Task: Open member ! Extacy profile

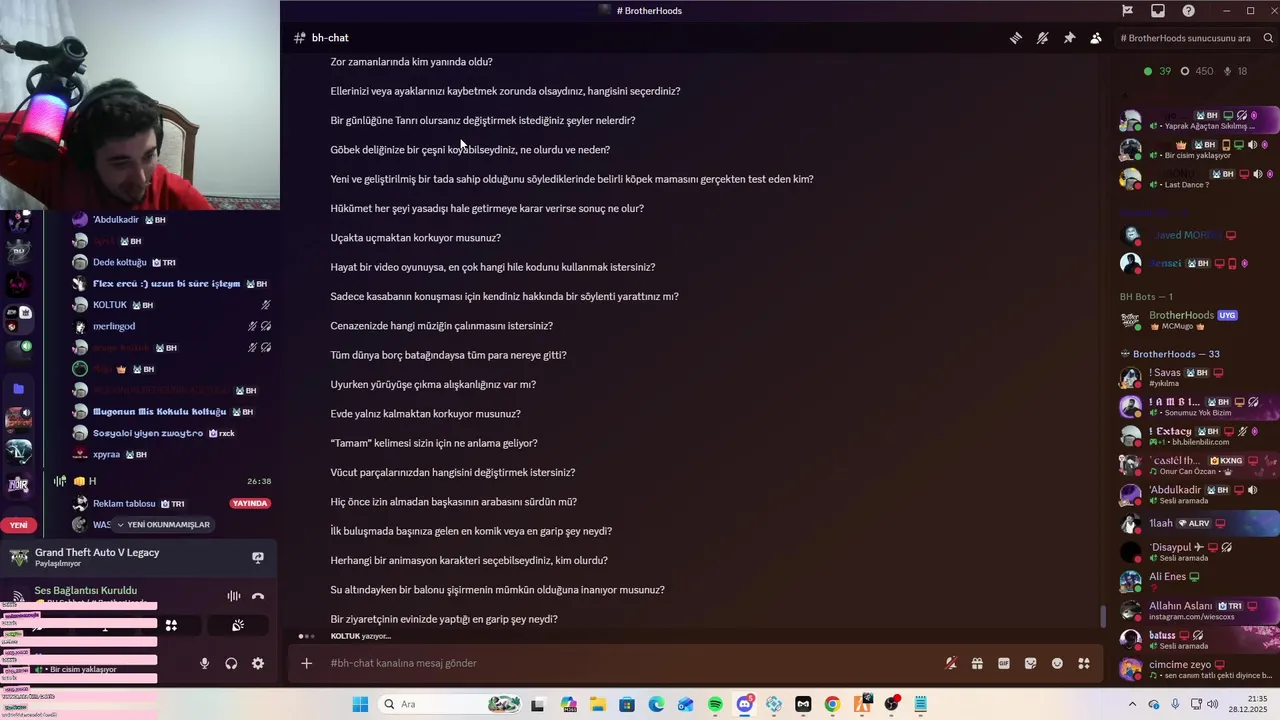Action: 1197,436
